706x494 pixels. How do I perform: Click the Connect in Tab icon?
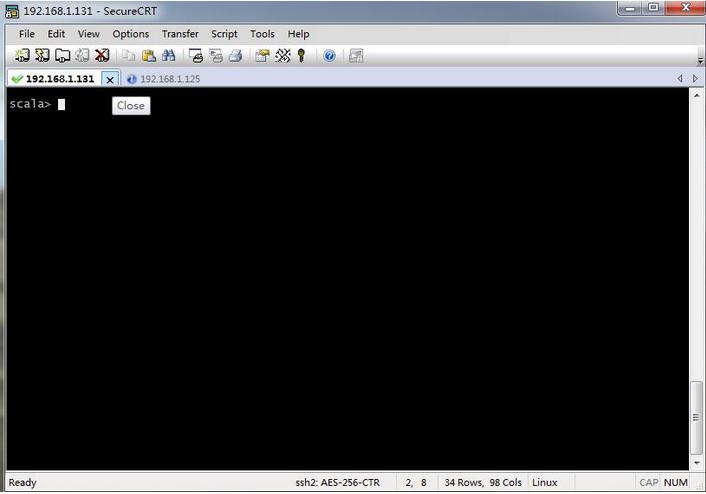(x=62, y=55)
